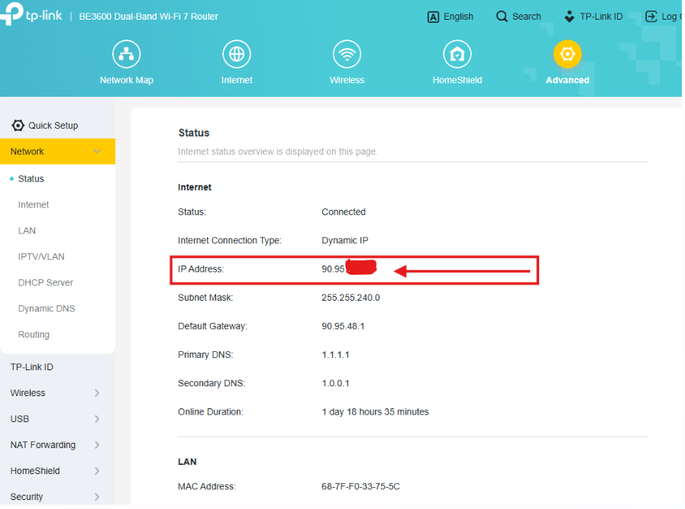Screen dimensions: 685x509
Task: Click the Internet globe icon
Action: pyautogui.click(x=236, y=54)
